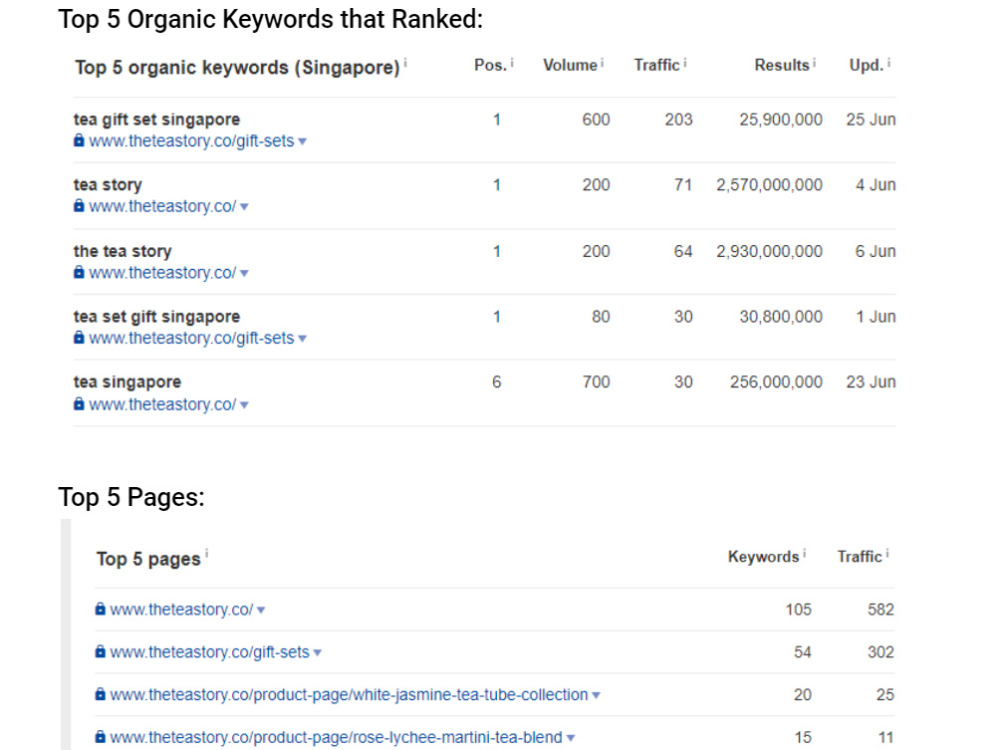Click info icon next to Volume header
Image resolution: width=1000 pixels, height=750 pixels.
pos(602,62)
